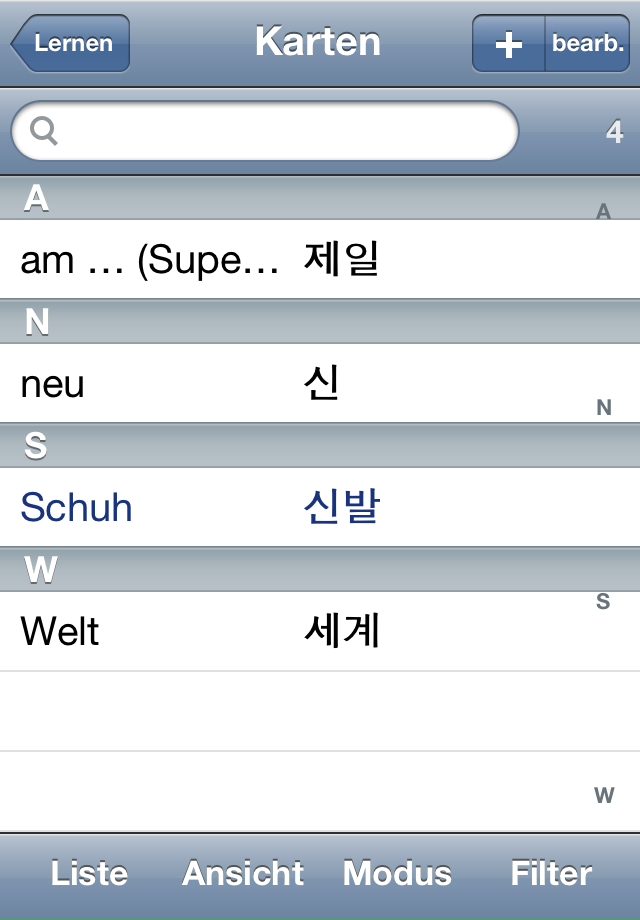Tap the card count number 4

(x=614, y=131)
